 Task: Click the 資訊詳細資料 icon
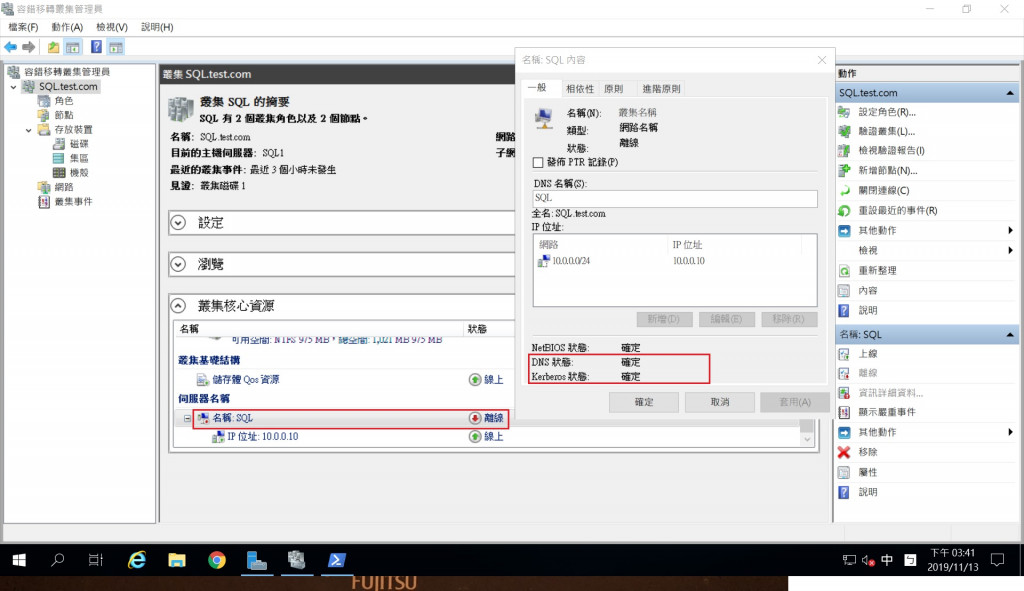[x=844, y=392]
